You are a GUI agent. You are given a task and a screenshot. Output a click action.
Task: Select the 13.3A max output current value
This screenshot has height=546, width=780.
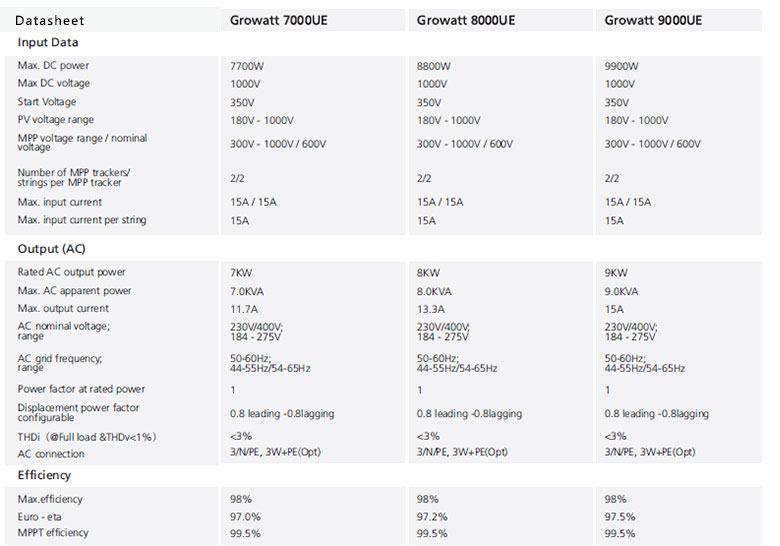tap(431, 309)
